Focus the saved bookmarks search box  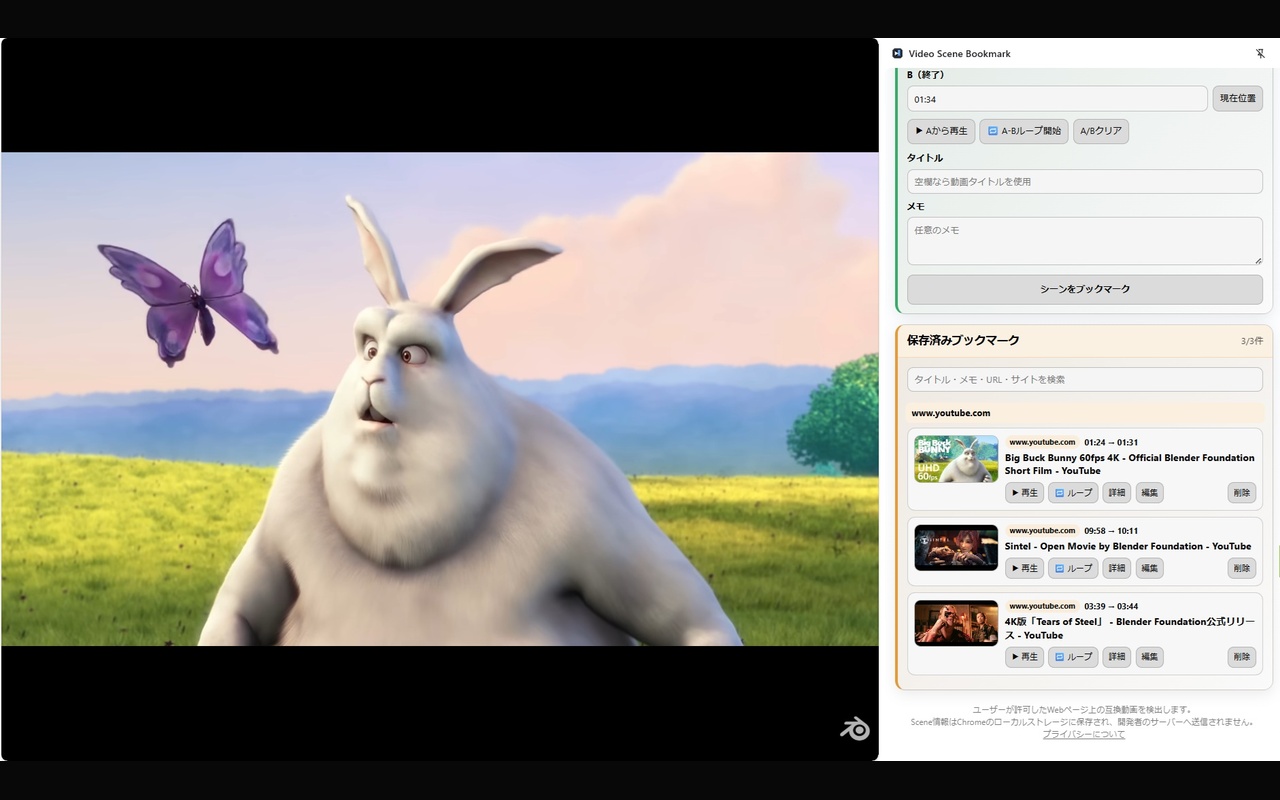1085,380
